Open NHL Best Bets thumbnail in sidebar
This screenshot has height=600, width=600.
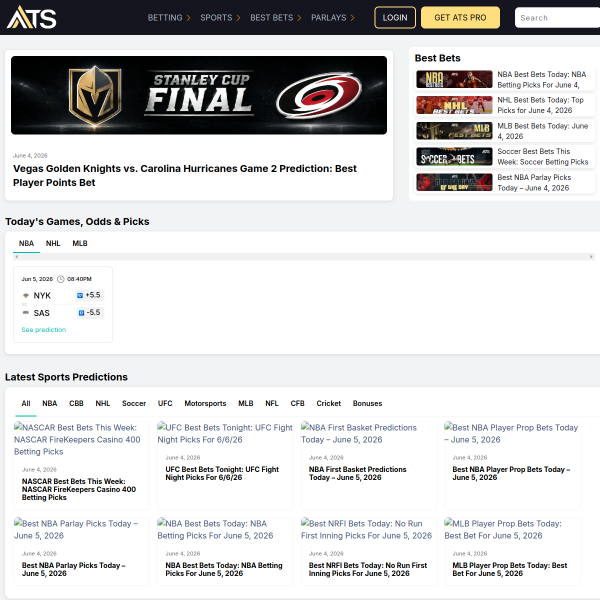(x=454, y=105)
